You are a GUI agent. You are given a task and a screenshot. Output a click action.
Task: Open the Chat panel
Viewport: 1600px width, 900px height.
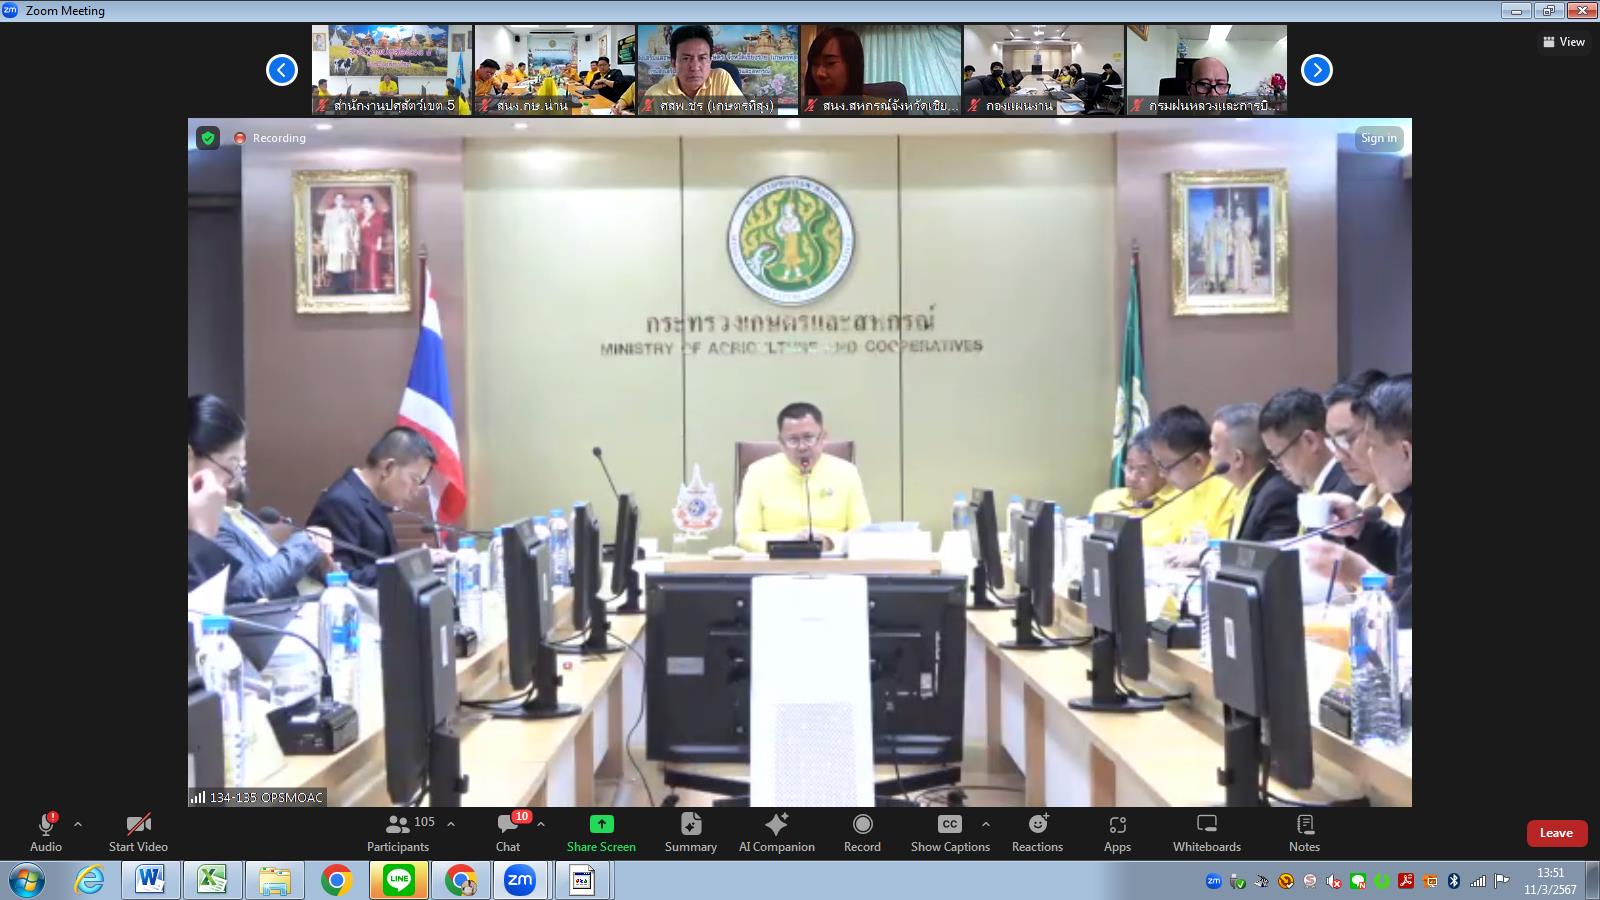508,832
